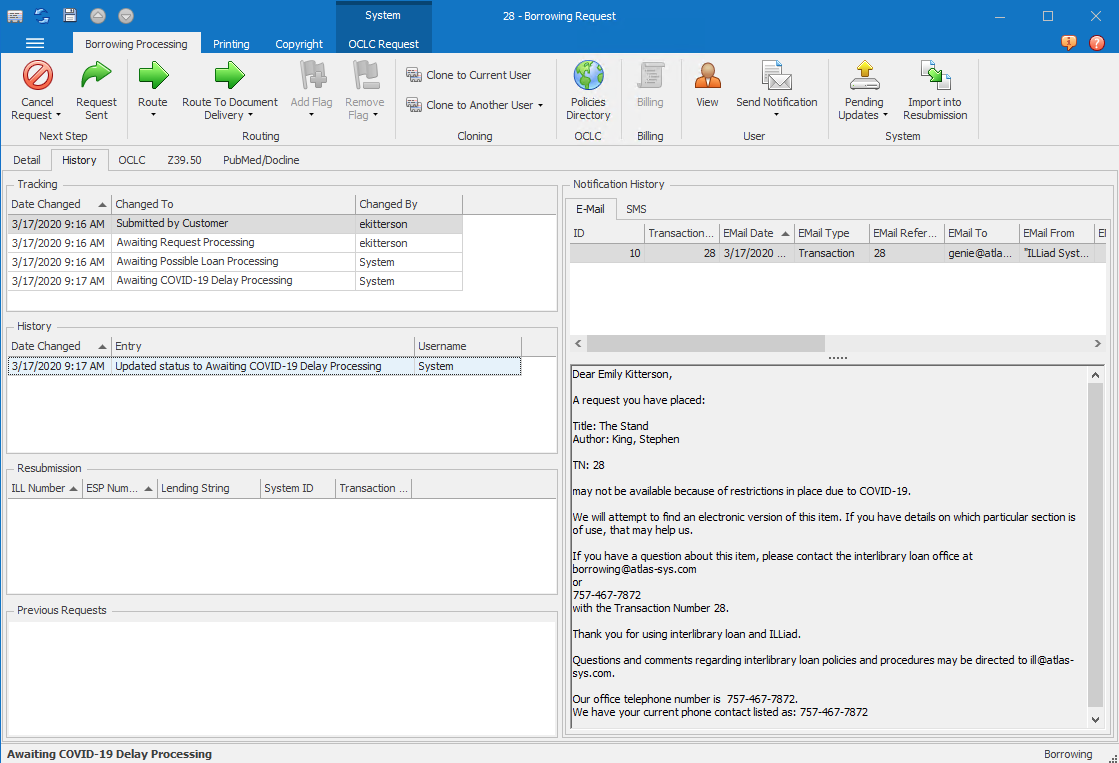
Task: Click Clone to Current User button
Action: click(x=468, y=75)
